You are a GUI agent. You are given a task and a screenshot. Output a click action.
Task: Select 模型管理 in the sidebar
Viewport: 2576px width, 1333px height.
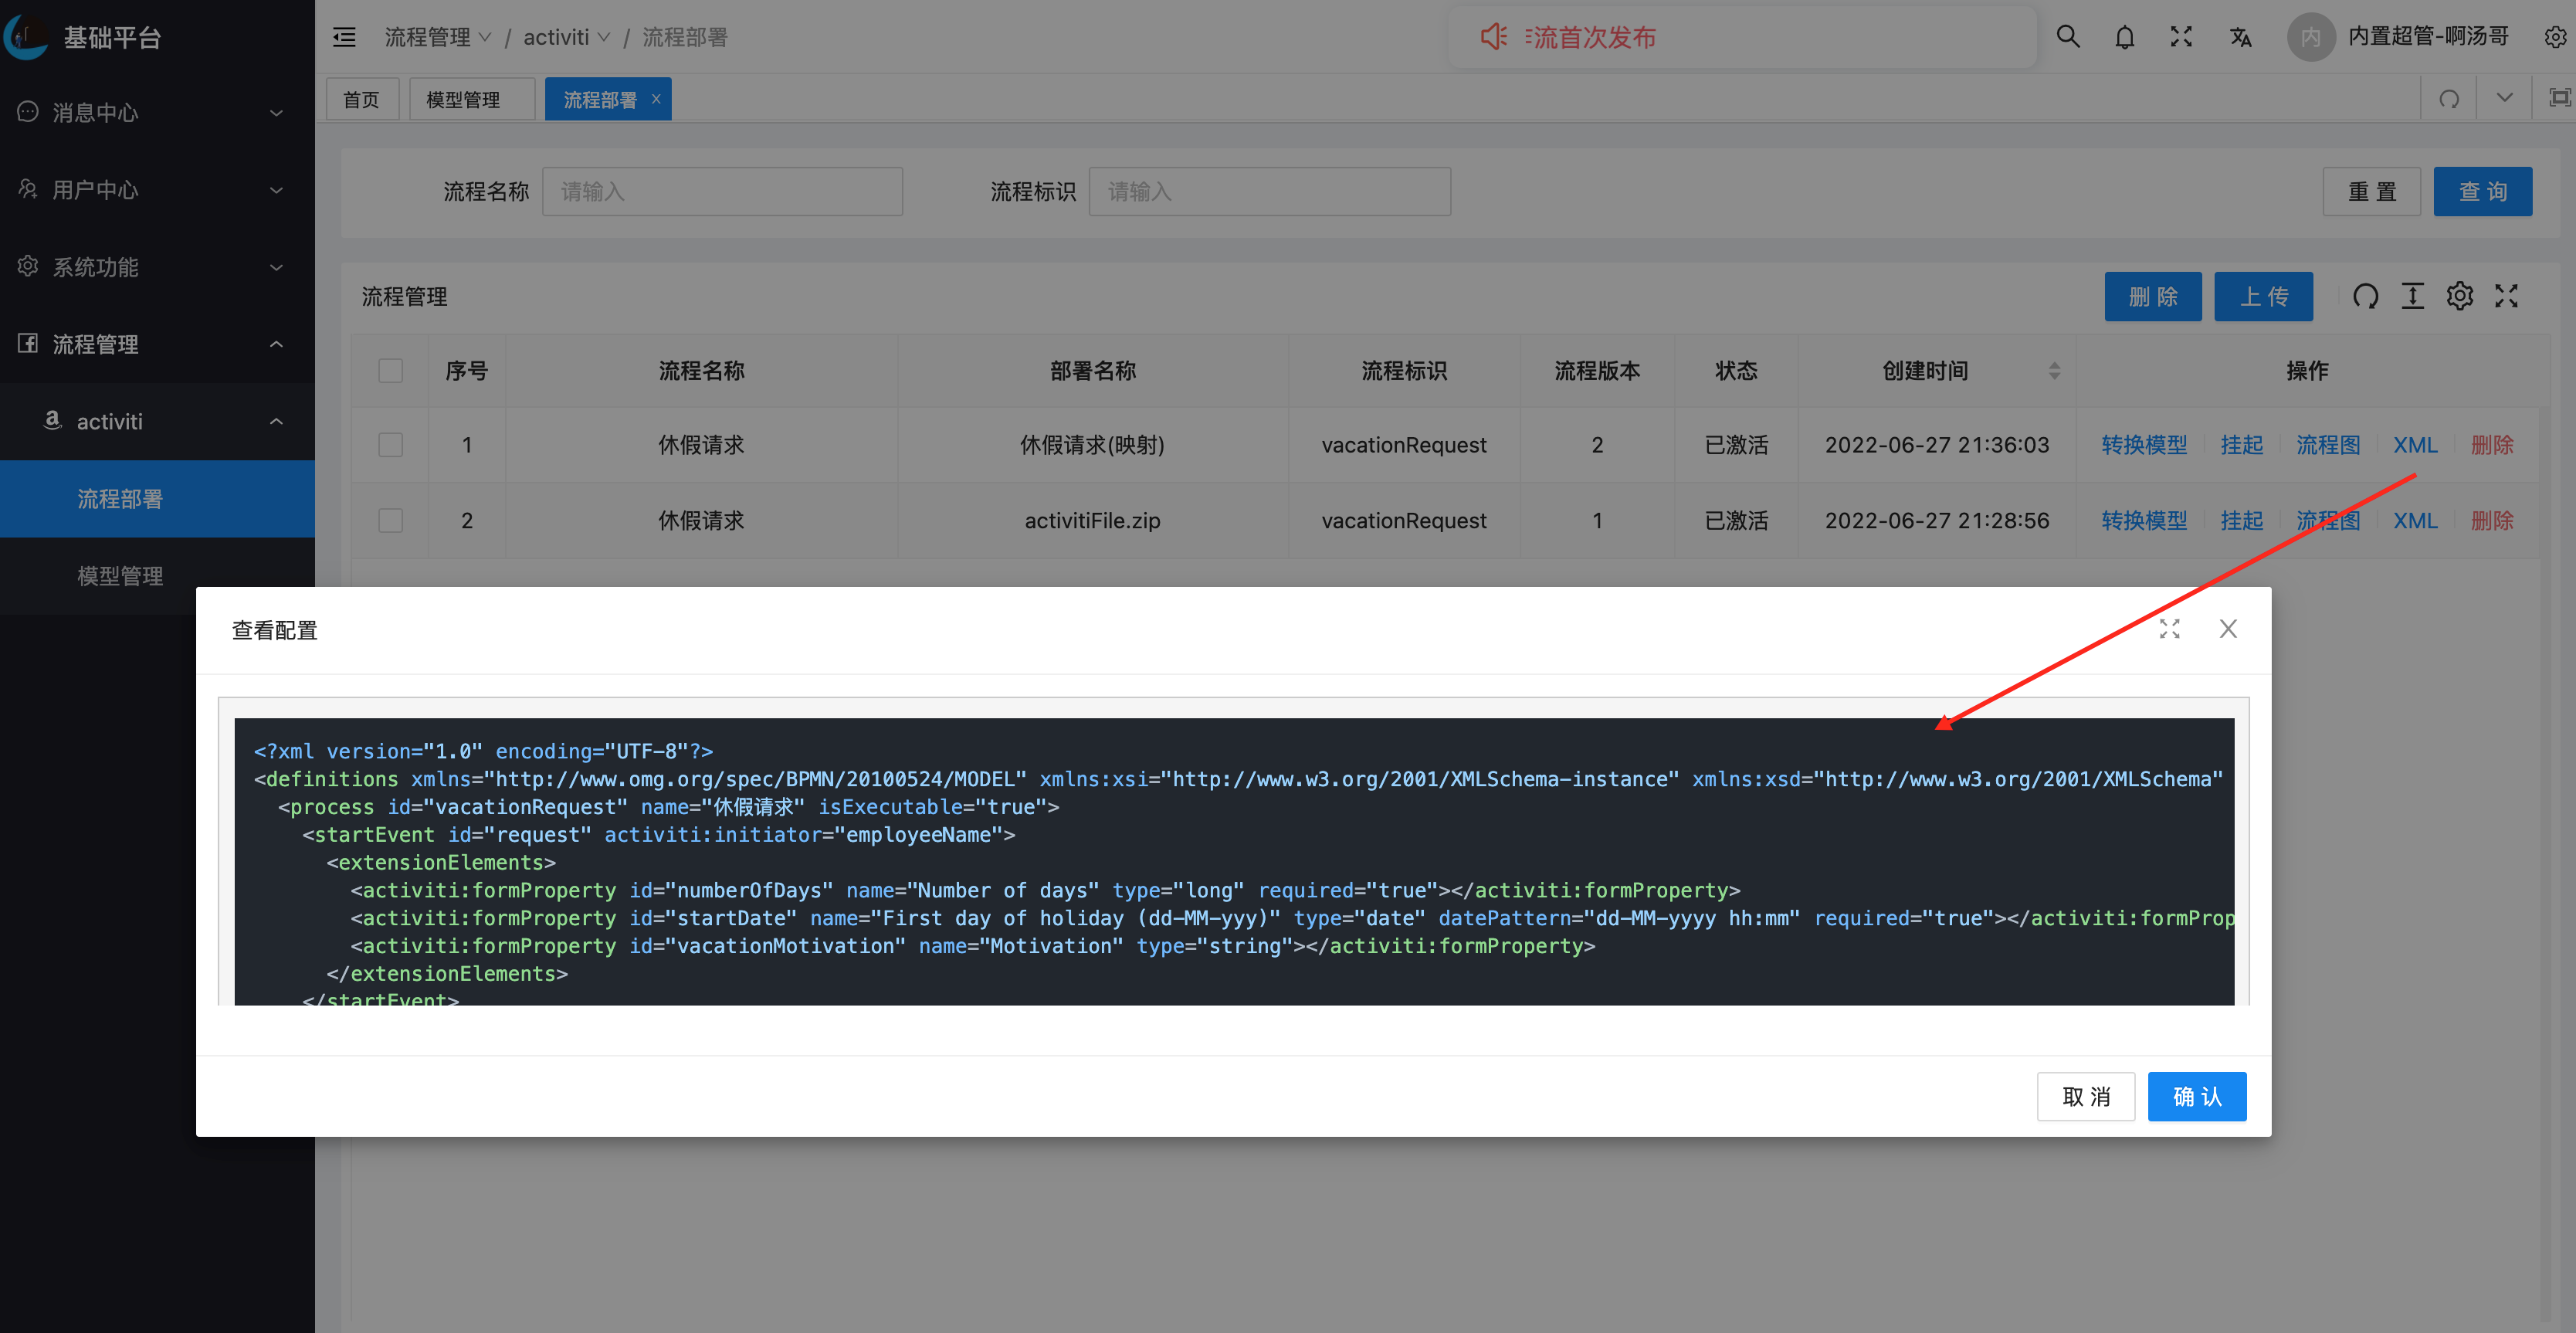(x=120, y=576)
